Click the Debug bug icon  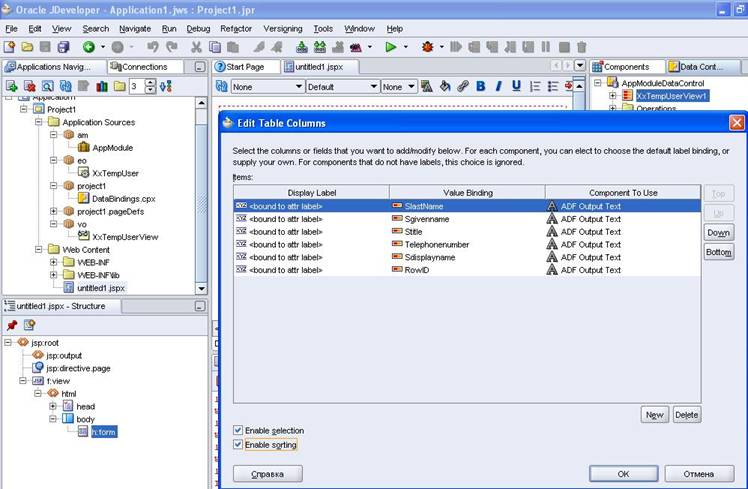[427, 47]
